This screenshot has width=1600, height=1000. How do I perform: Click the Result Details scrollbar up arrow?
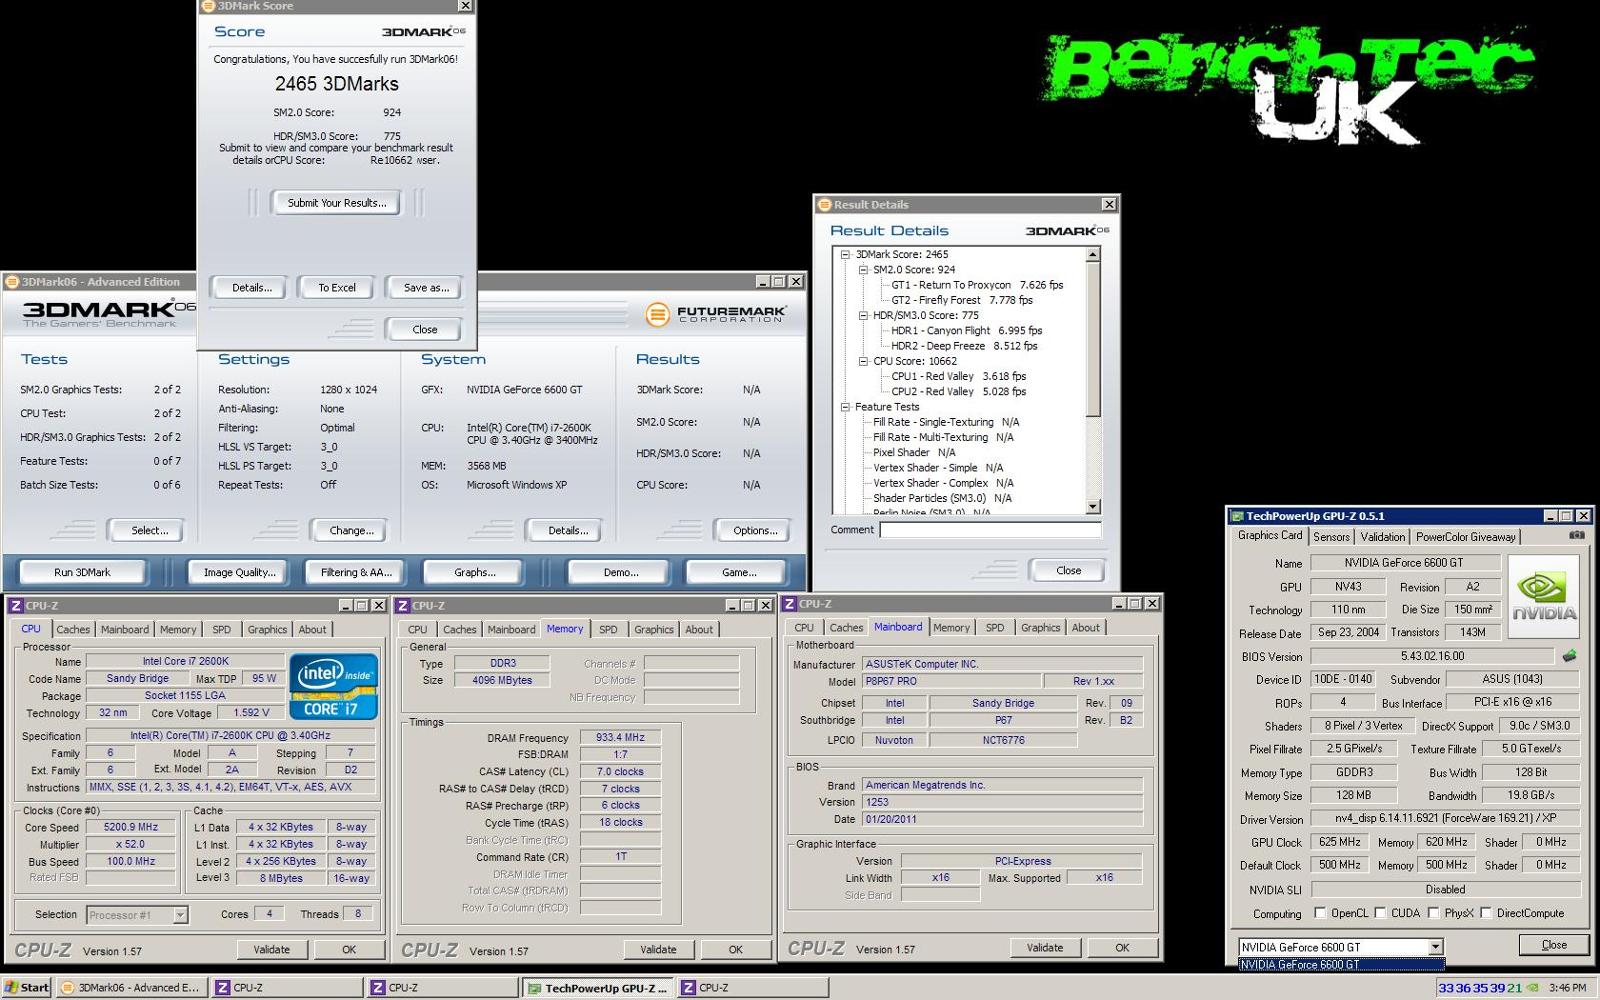(x=1093, y=255)
